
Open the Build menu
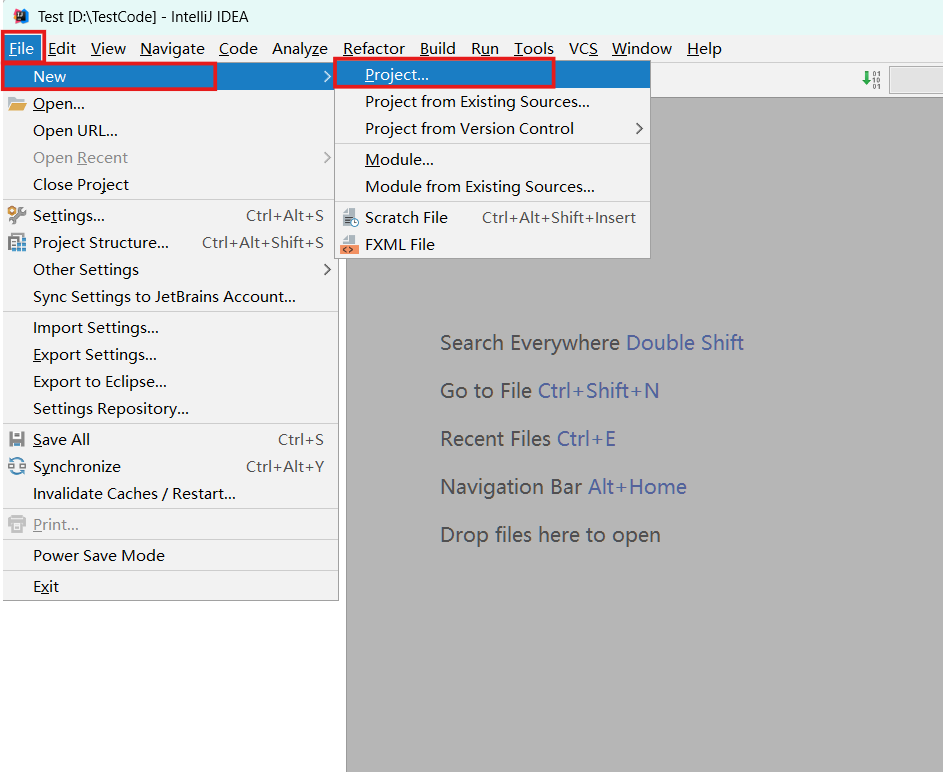[438, 48]
